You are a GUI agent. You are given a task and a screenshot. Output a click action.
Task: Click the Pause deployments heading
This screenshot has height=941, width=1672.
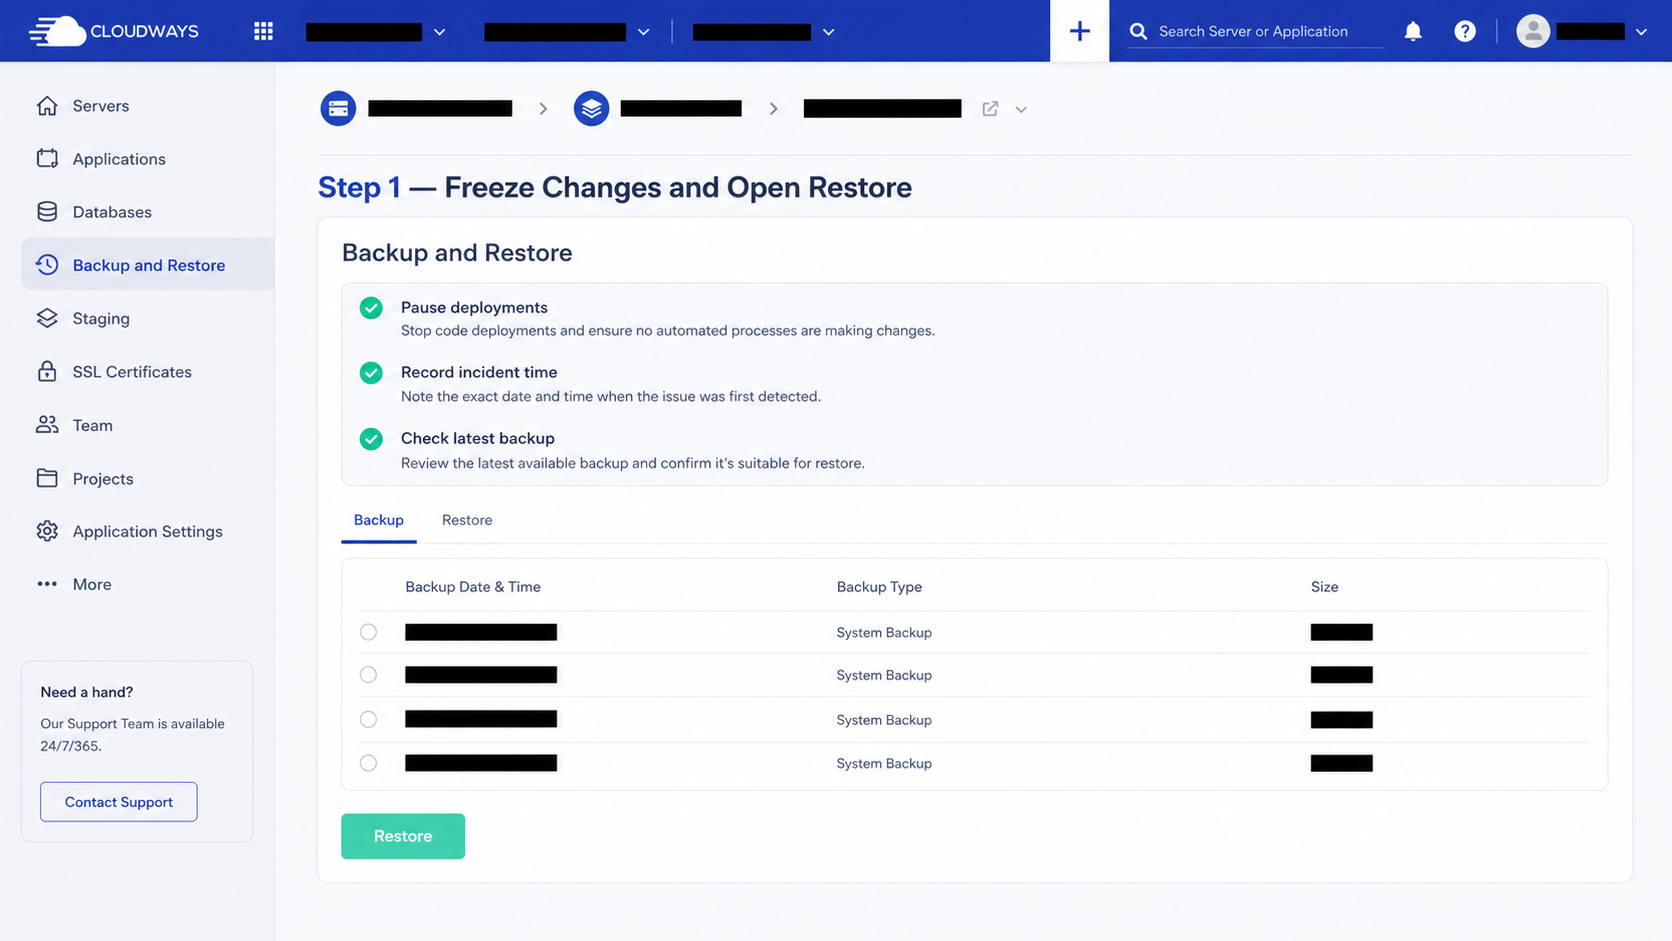[x=474, y=307]
